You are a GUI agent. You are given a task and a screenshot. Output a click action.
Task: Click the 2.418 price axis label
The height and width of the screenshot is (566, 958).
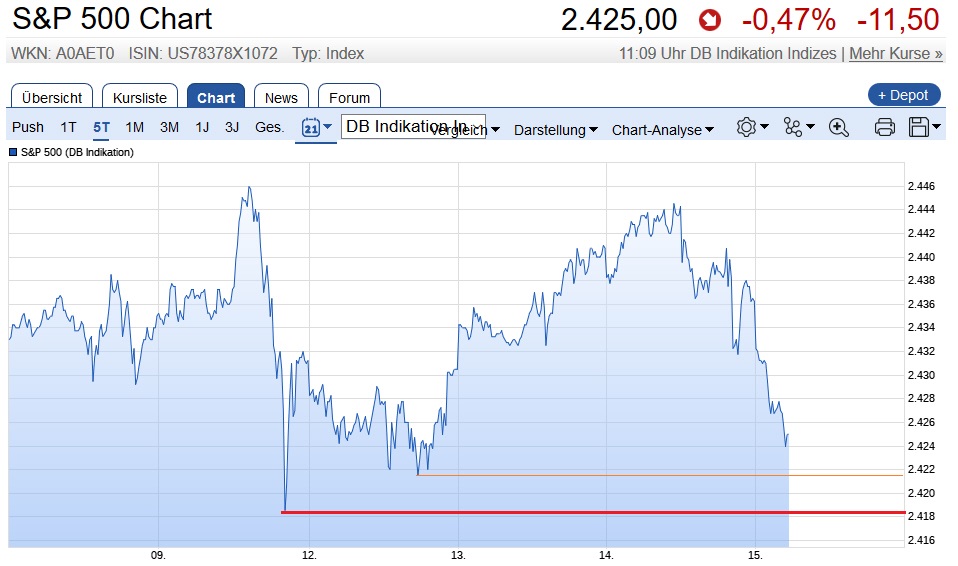(x=921, y=516)
